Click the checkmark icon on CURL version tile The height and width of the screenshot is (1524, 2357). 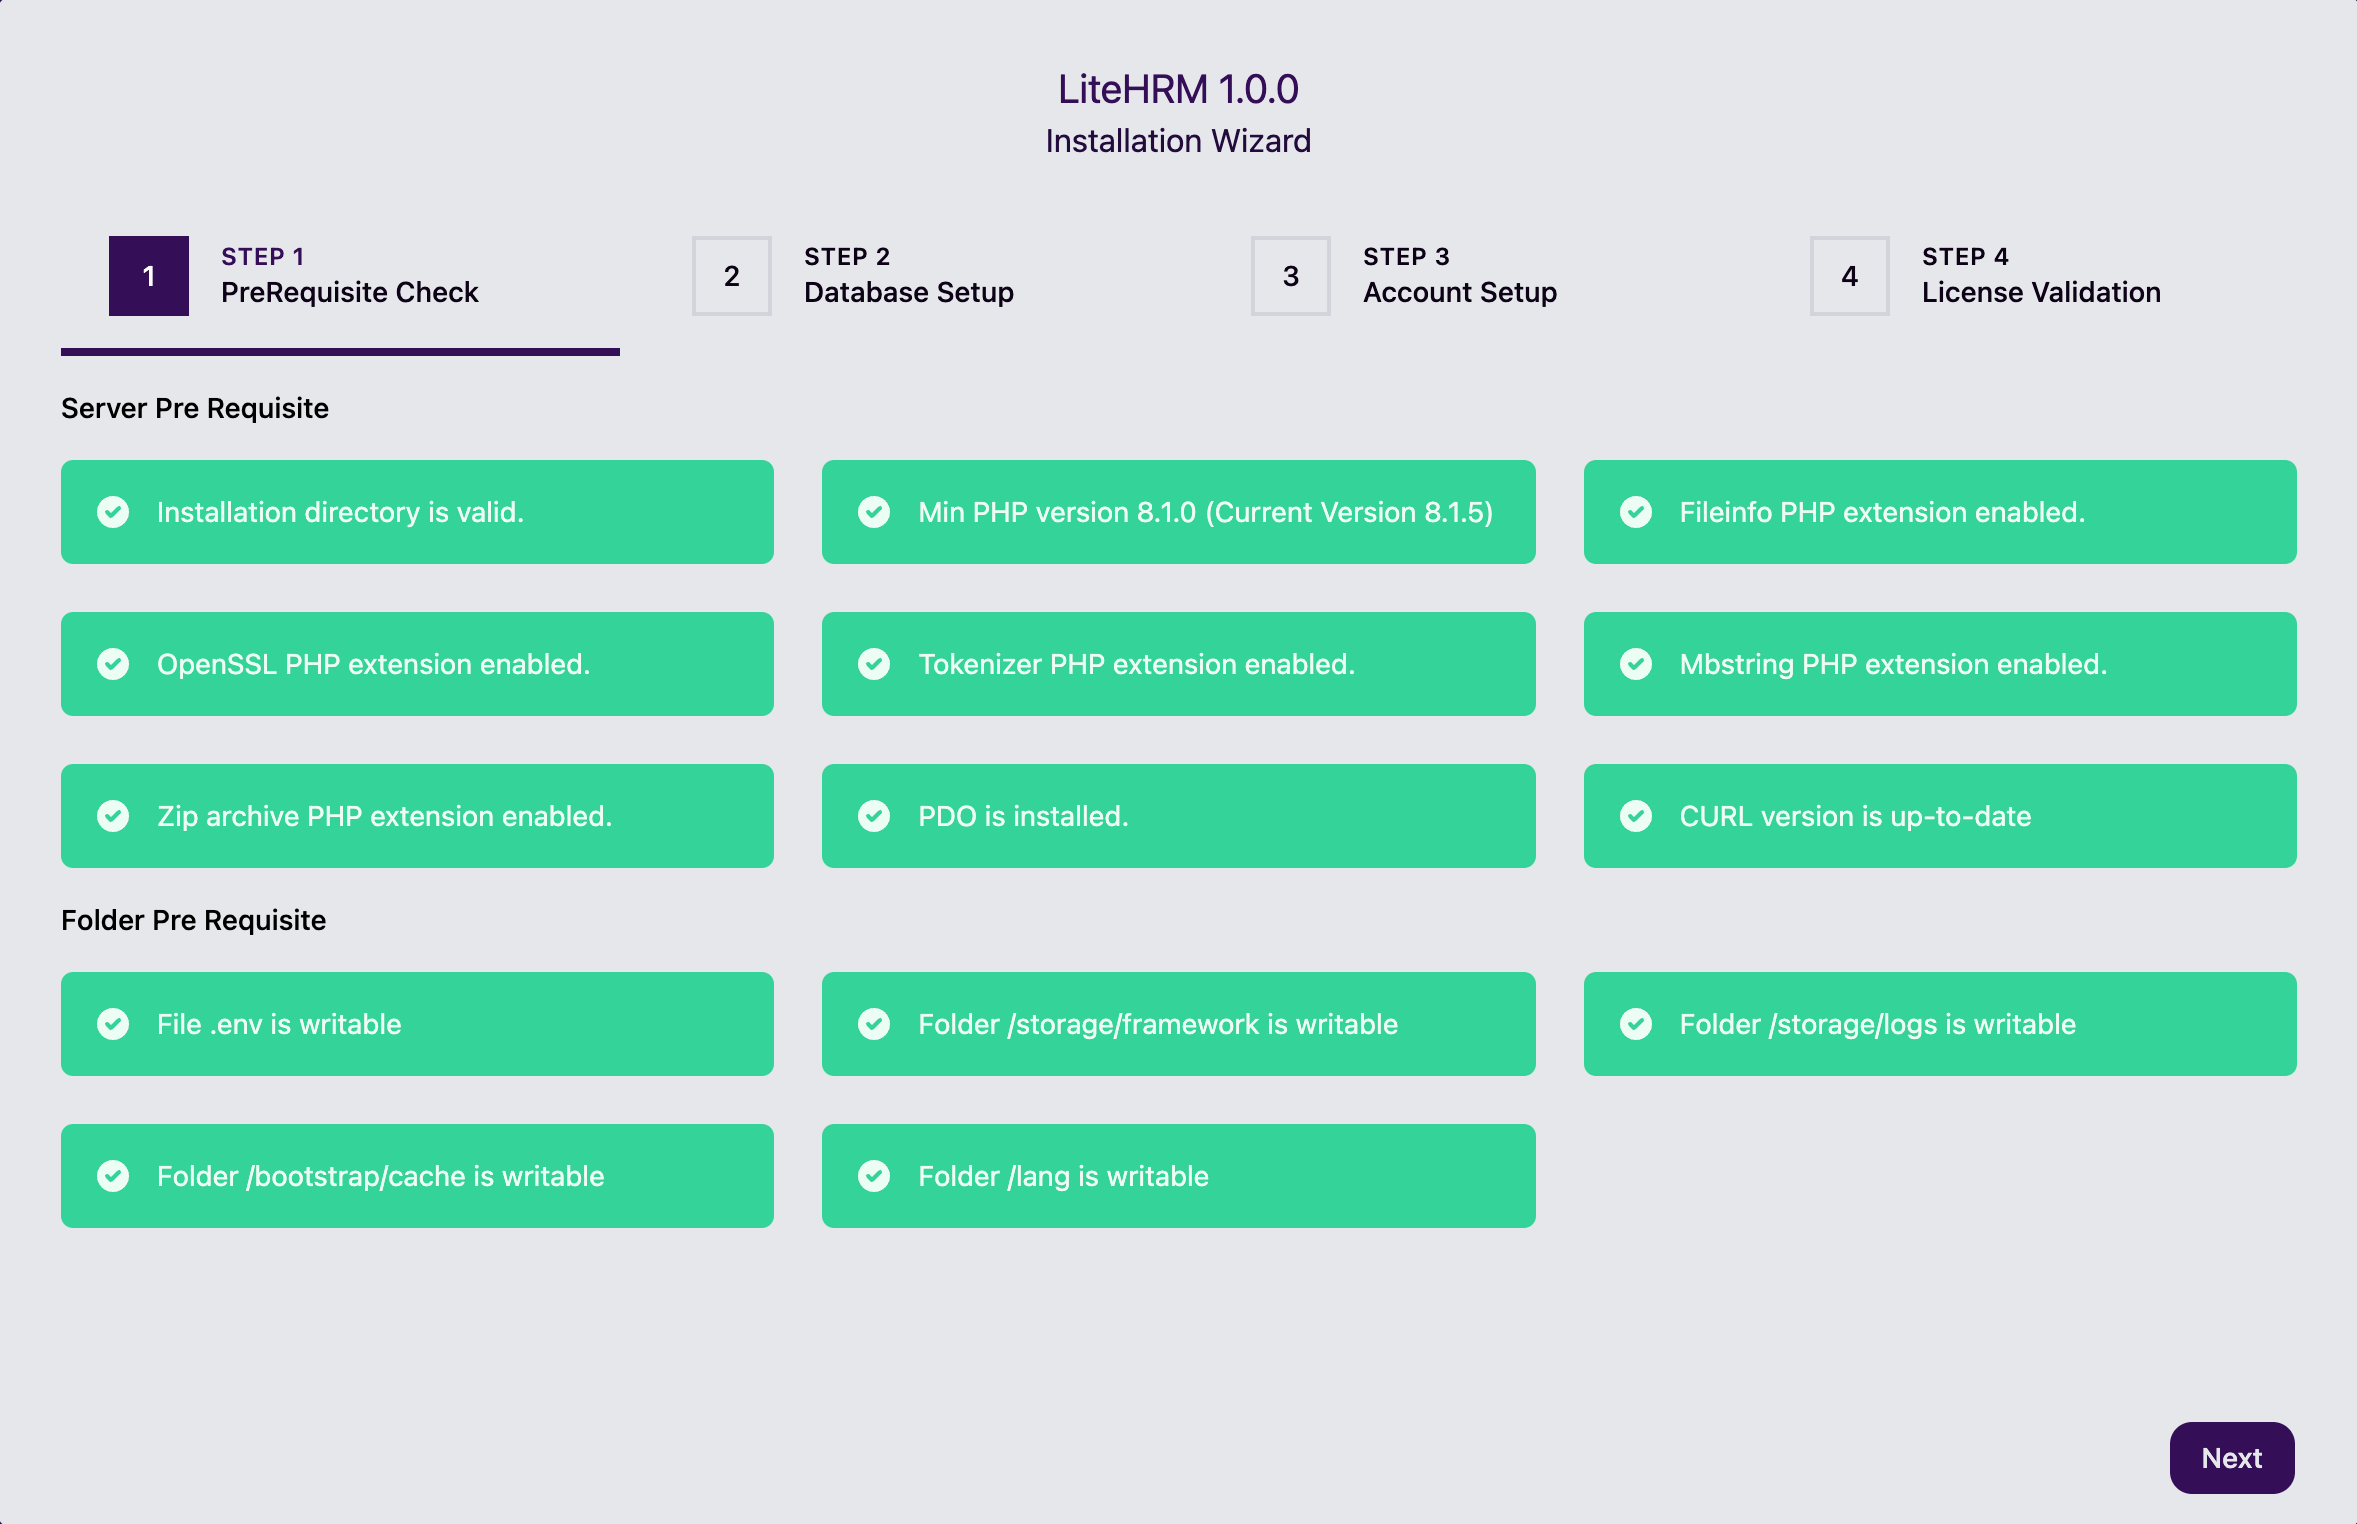(1637, 816)
